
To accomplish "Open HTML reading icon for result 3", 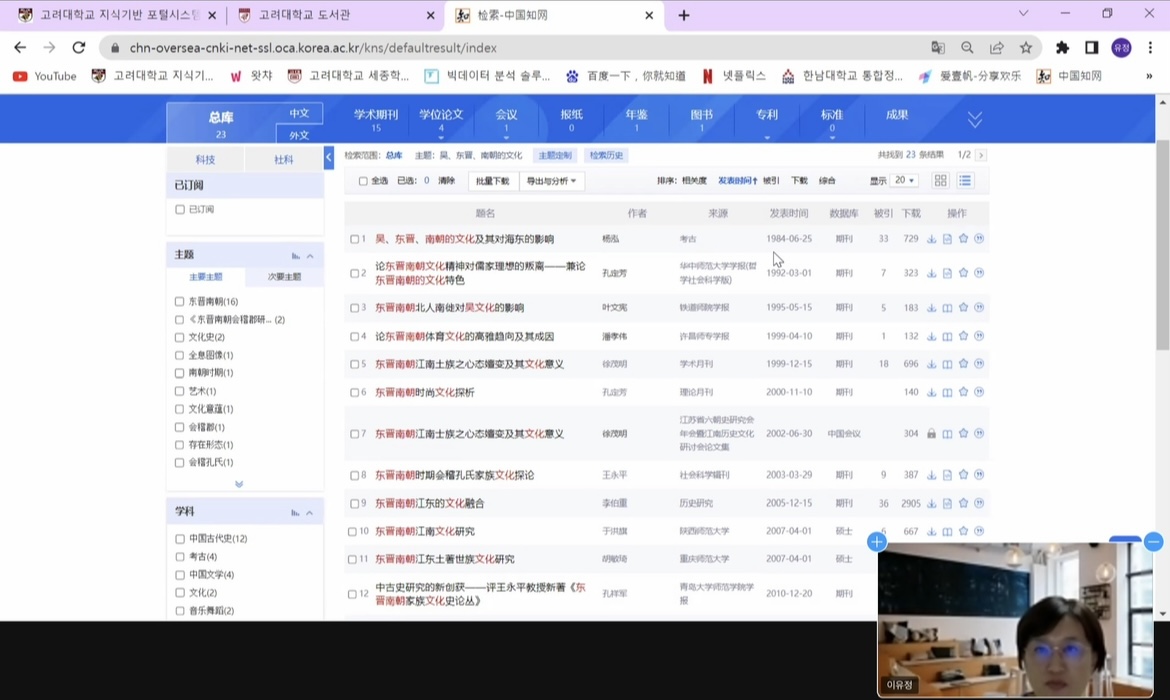I will click(x=947, y=308).
